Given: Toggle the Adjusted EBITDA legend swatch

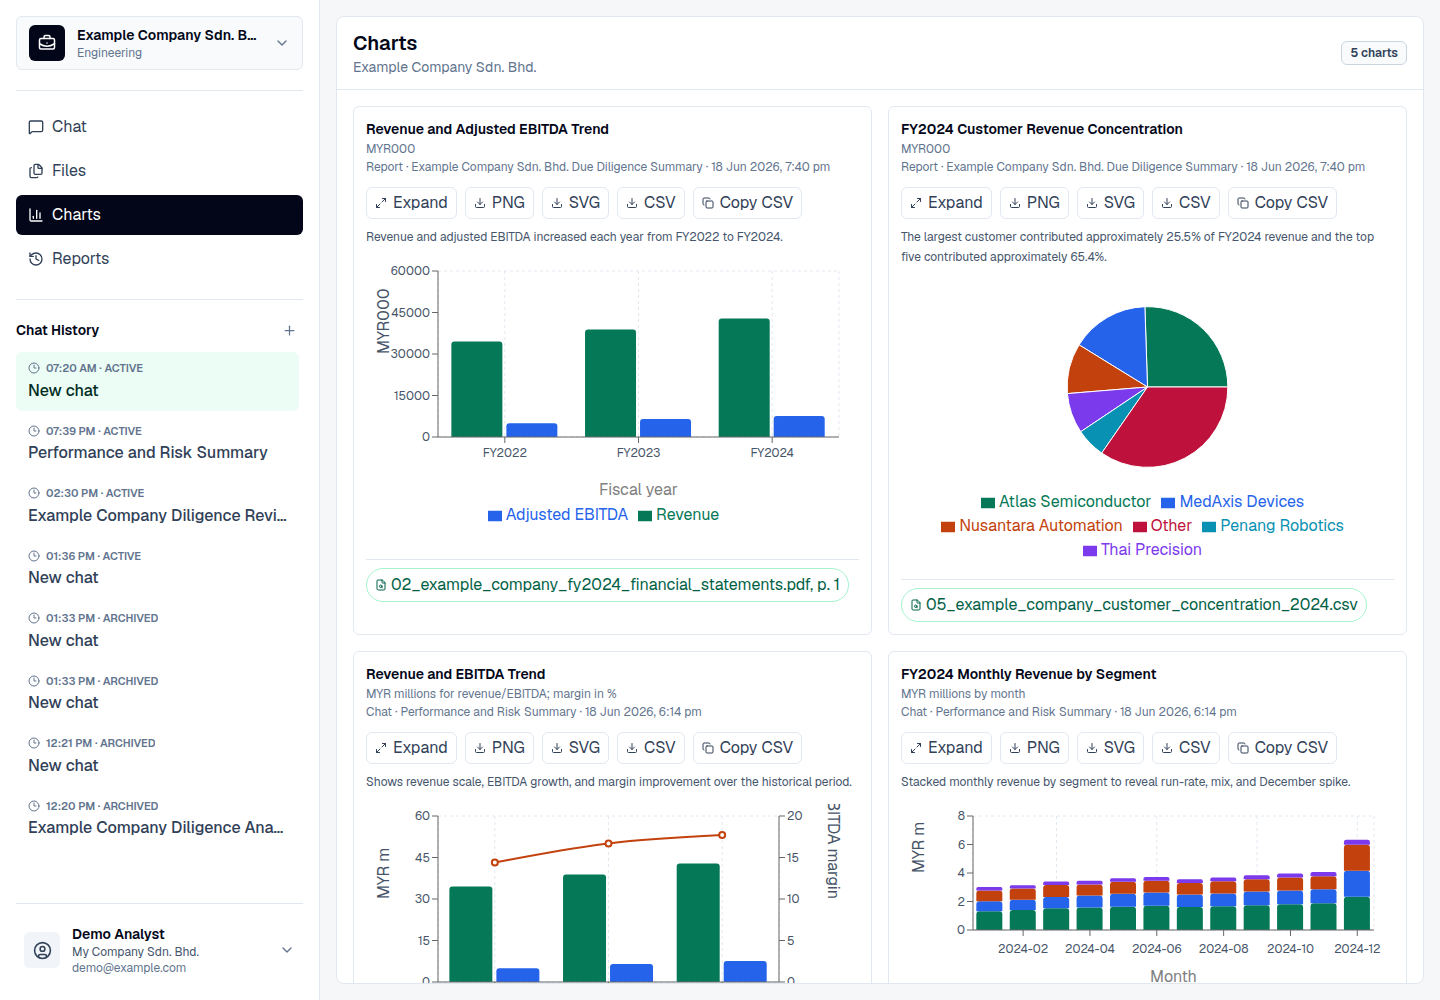Looking at the screenshot, I should tap(494, 516).
